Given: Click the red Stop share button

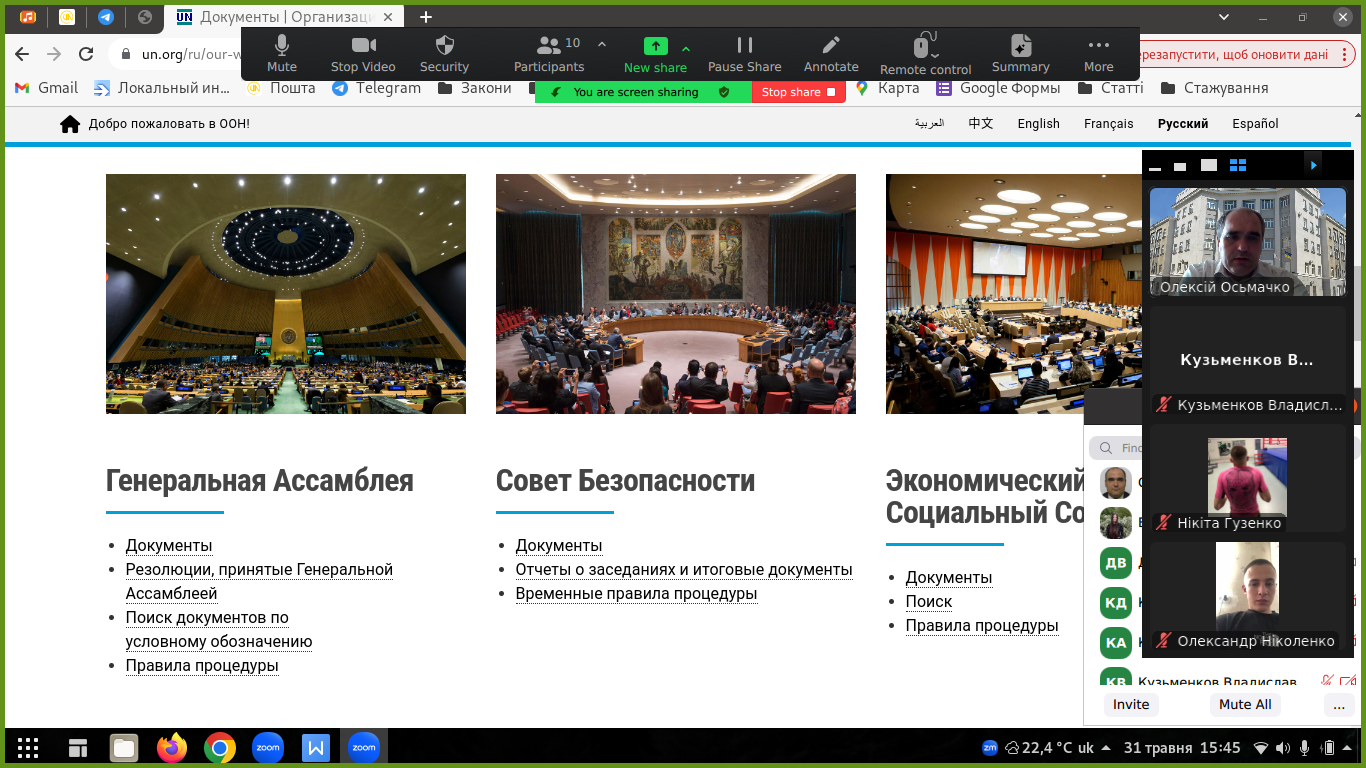Looking at the screenshot, I should point(798,92).
